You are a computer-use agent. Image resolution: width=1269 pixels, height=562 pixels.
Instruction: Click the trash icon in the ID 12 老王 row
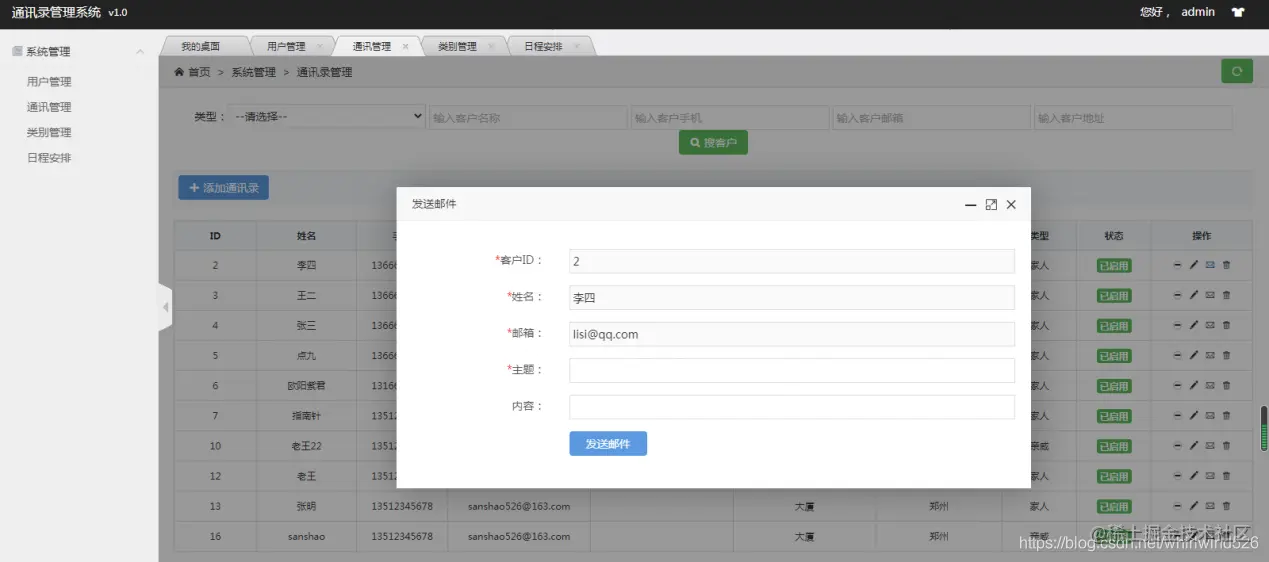1226,476
